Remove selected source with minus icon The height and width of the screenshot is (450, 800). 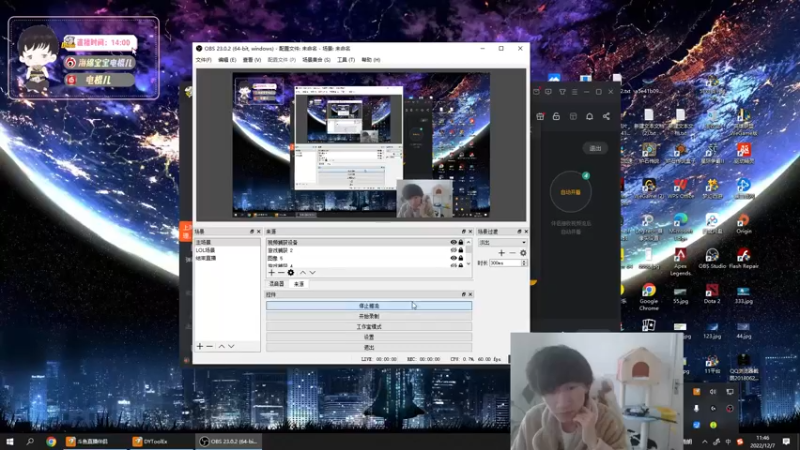tap(281, 273)
